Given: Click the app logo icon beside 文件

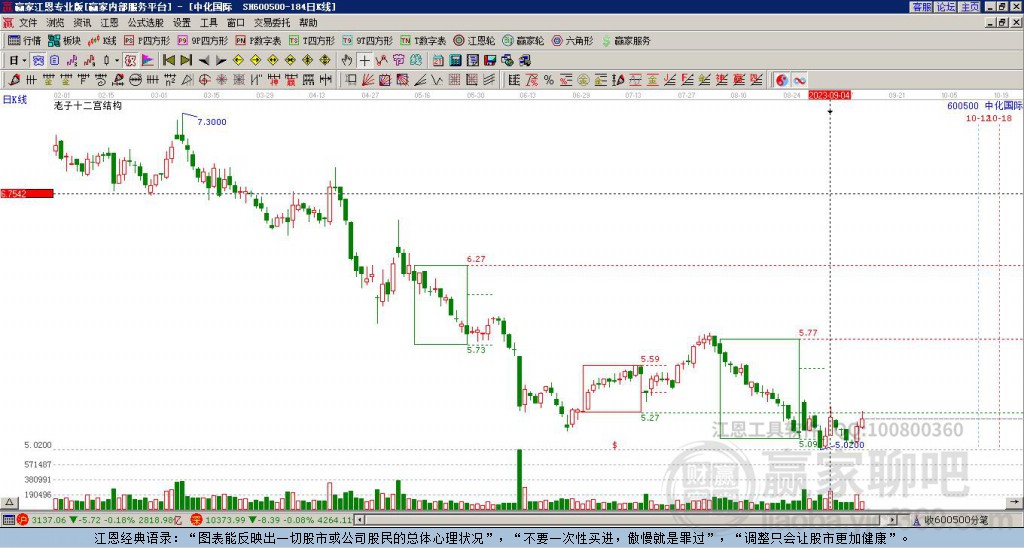Looking at the screenshot, I should click(8, 23).
